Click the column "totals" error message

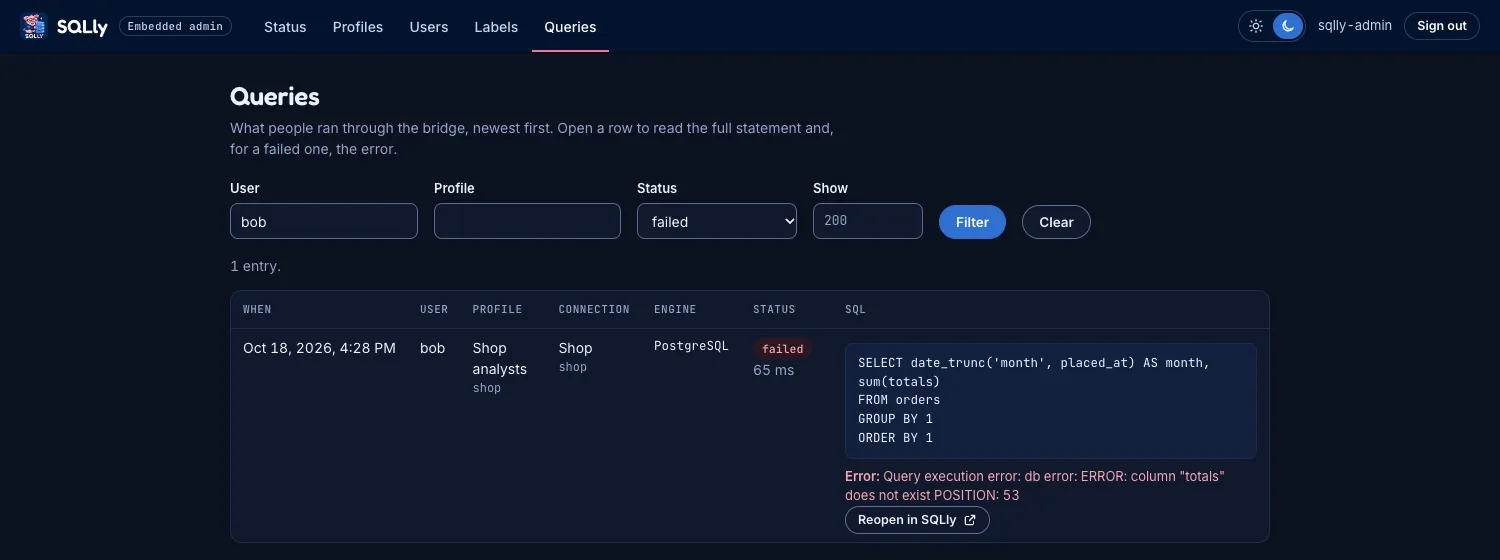point(1035,486)
